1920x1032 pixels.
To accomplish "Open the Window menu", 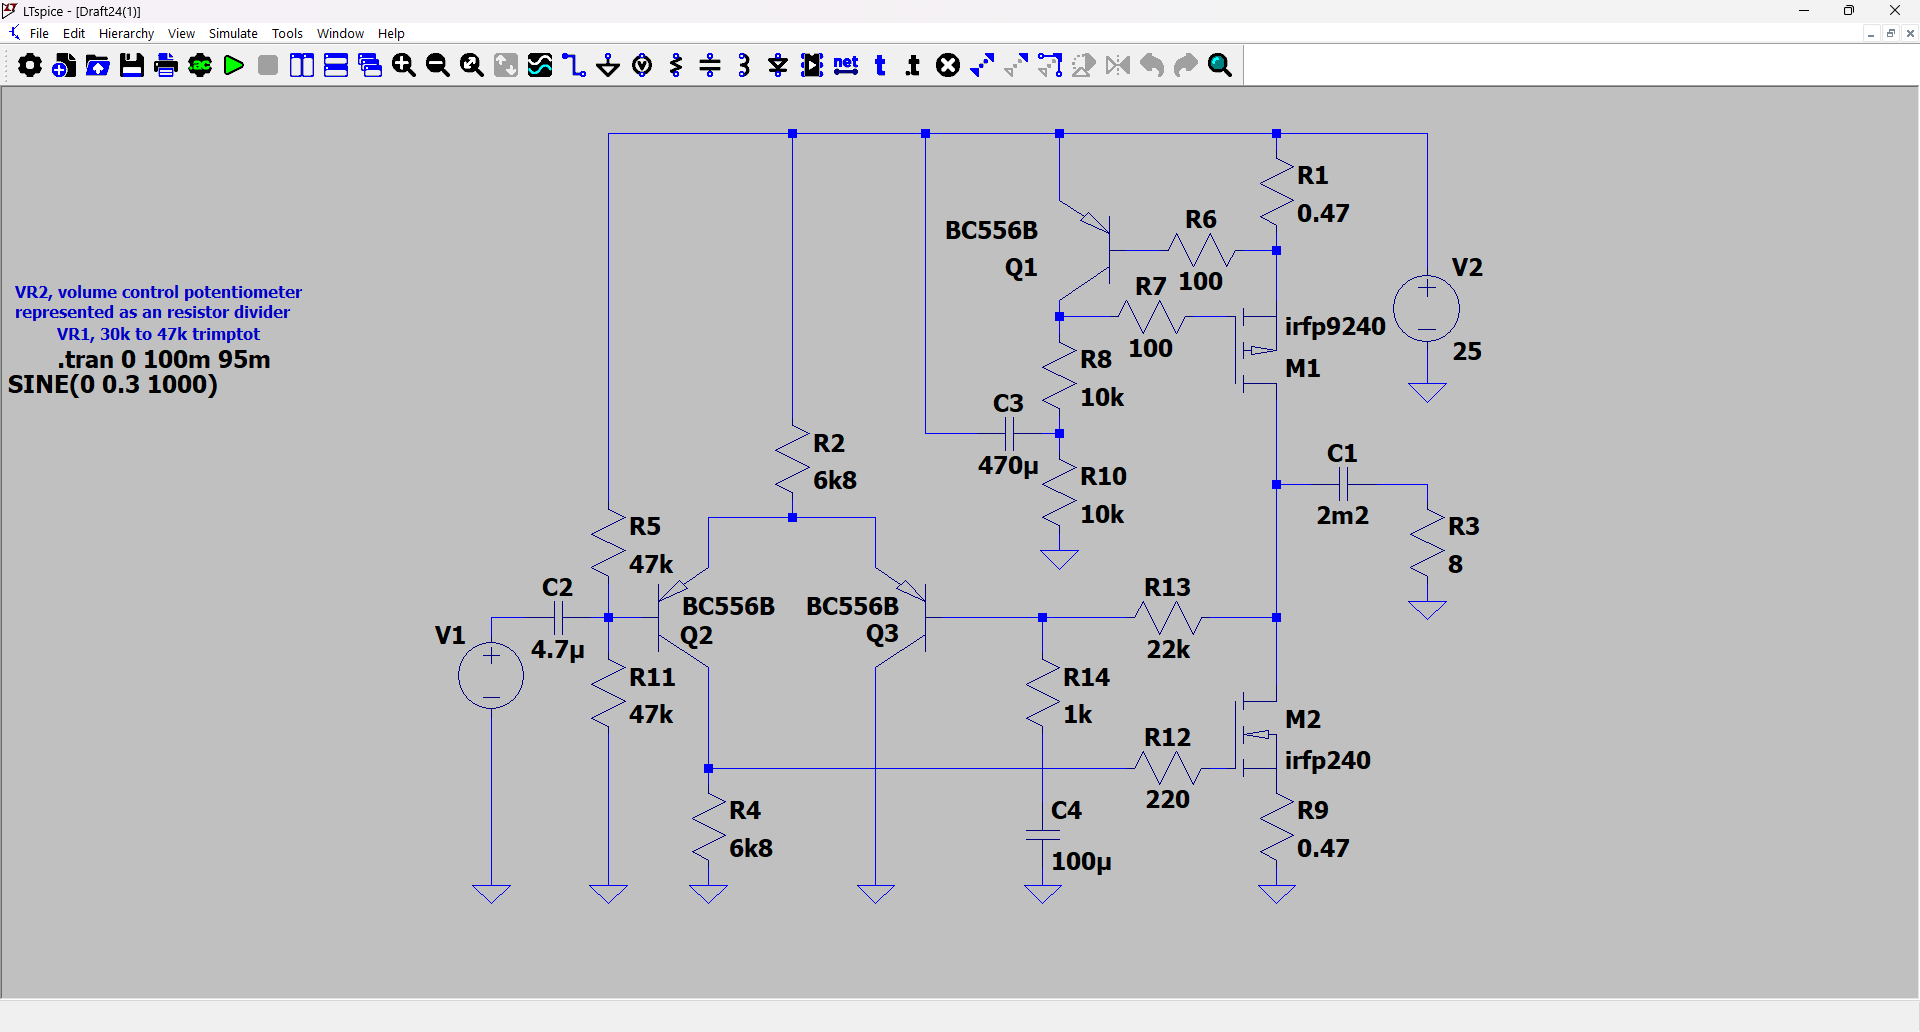I will point(340,33).
